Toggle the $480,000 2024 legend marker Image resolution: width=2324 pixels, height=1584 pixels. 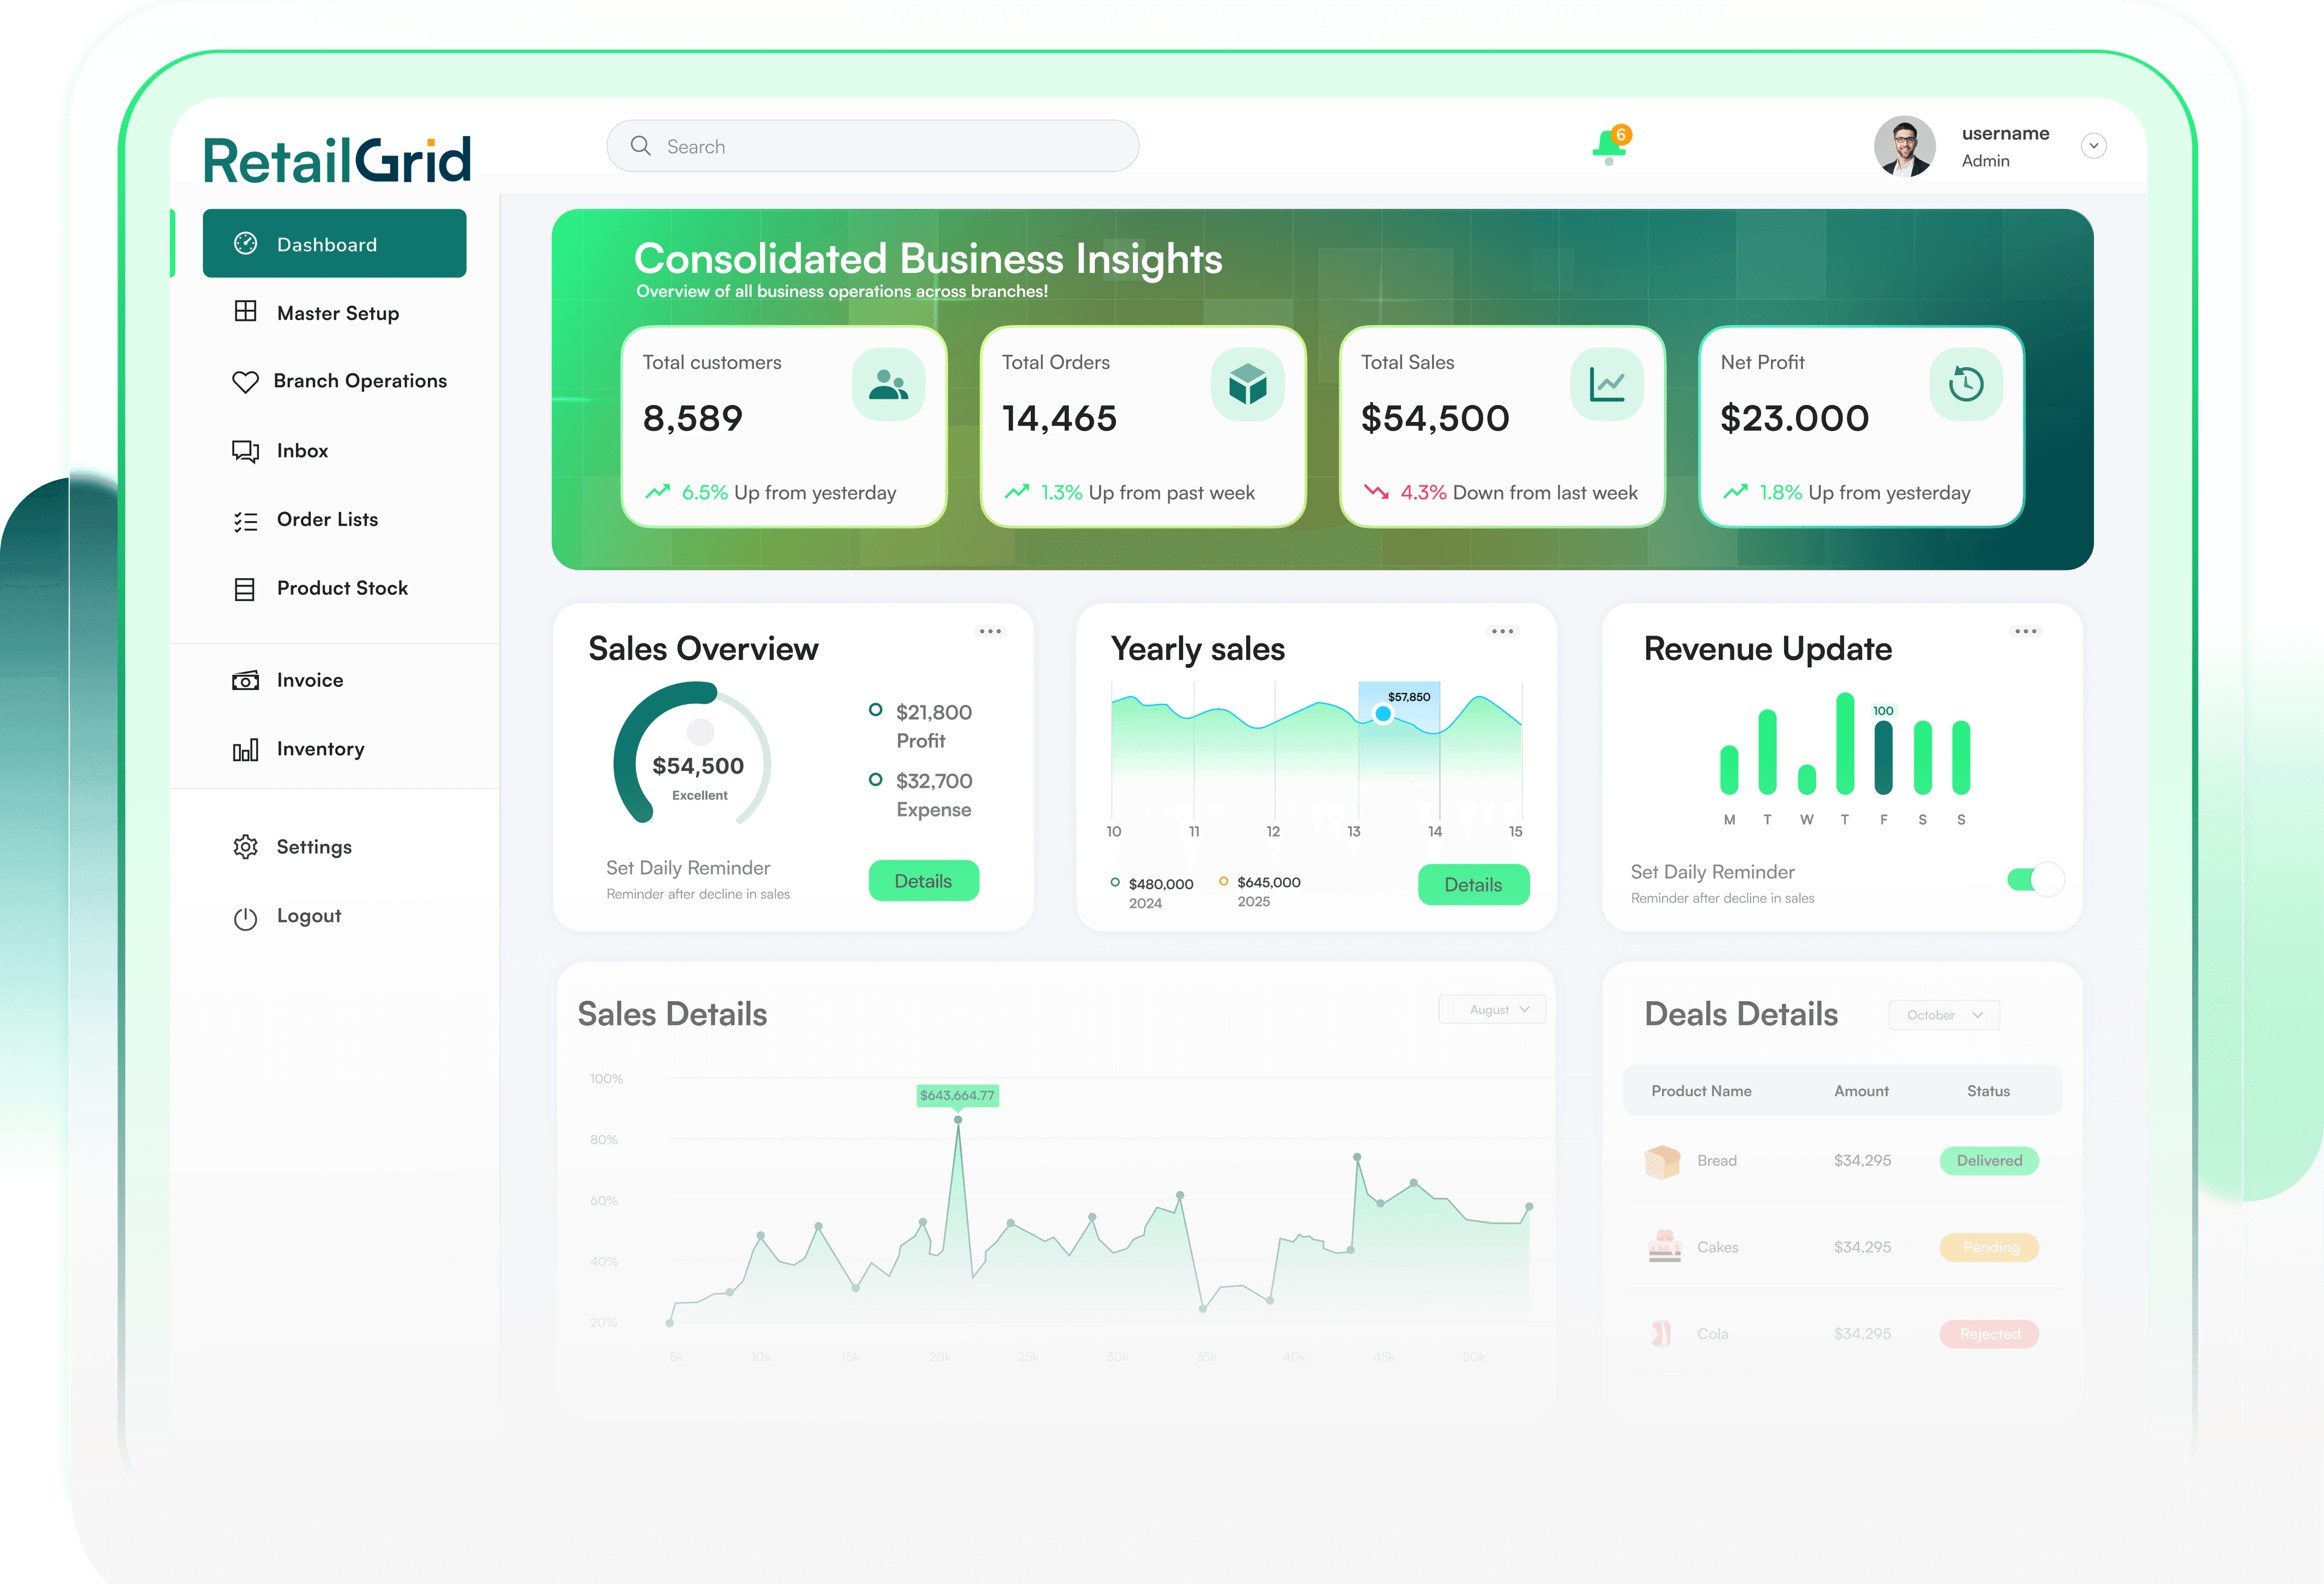click(x=1114, y=882)
